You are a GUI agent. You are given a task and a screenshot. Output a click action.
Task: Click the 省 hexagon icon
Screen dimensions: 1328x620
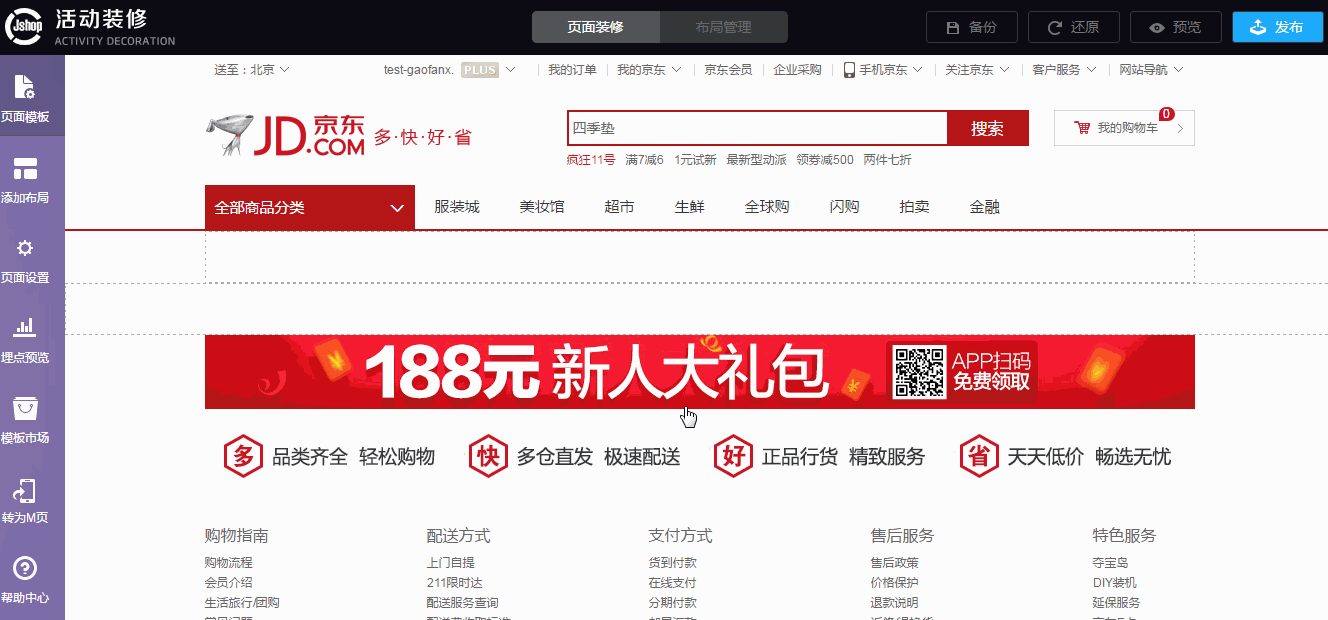[978, 457]
